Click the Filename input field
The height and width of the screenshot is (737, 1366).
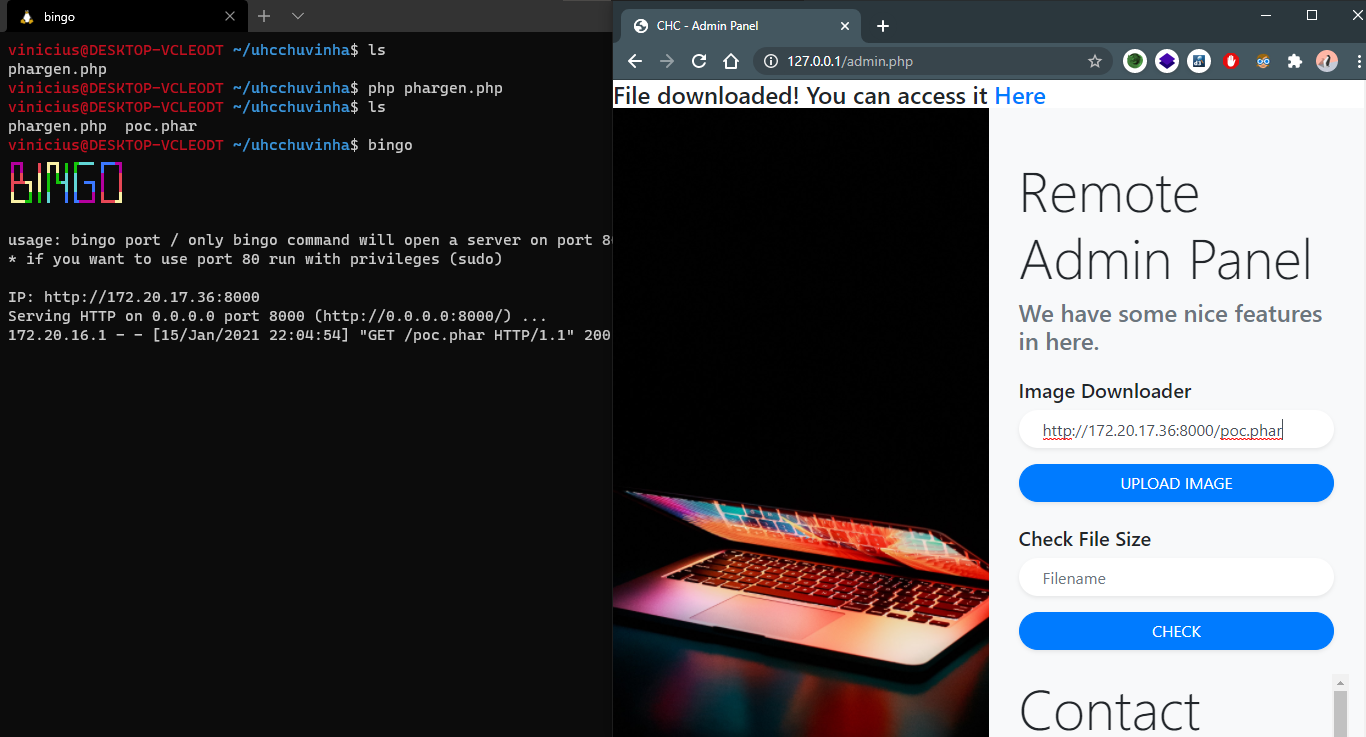tap(1176, 578)
